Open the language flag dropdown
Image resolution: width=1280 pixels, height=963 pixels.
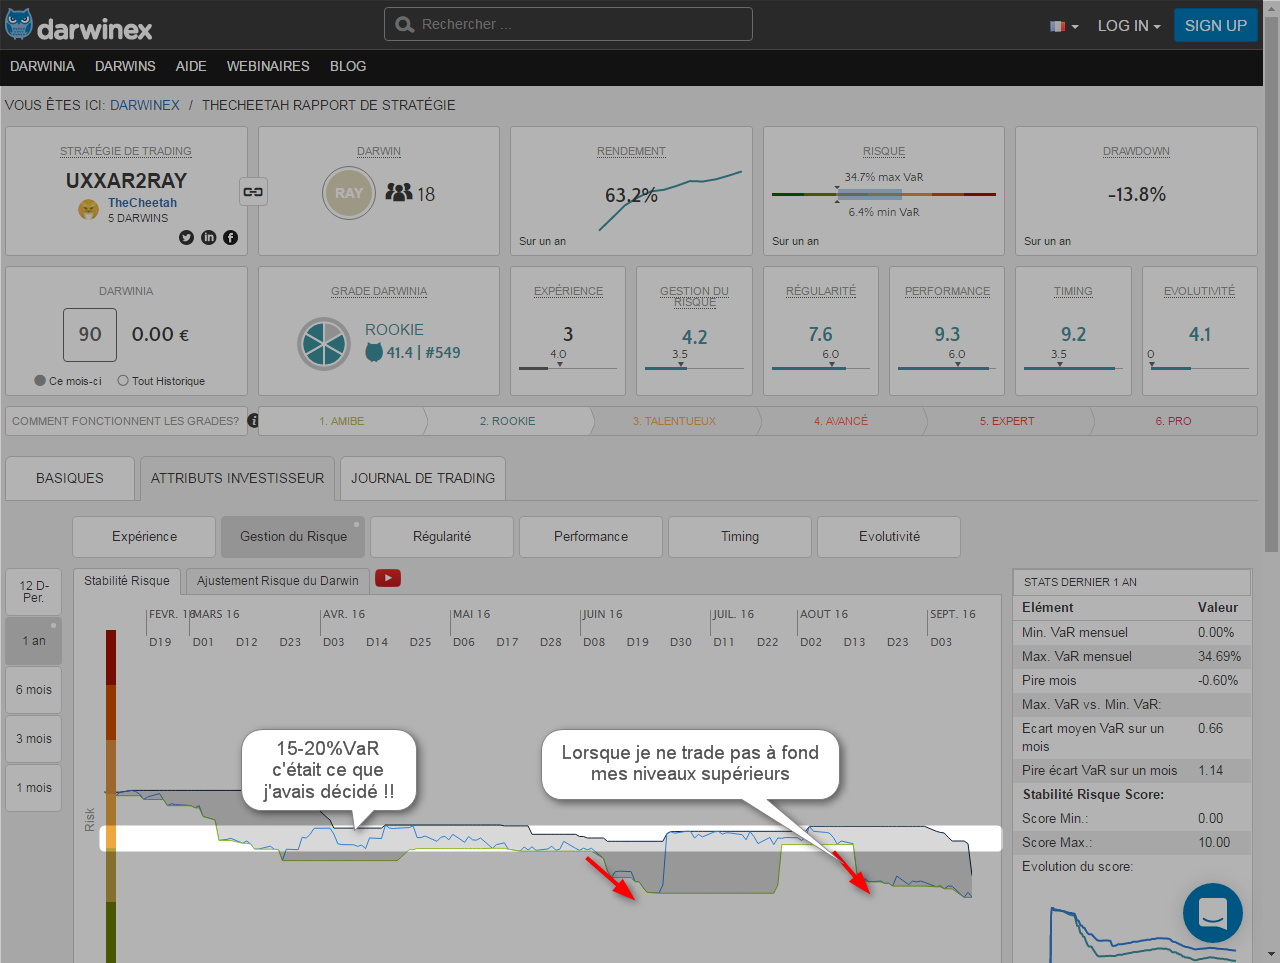coord(1063,26)
